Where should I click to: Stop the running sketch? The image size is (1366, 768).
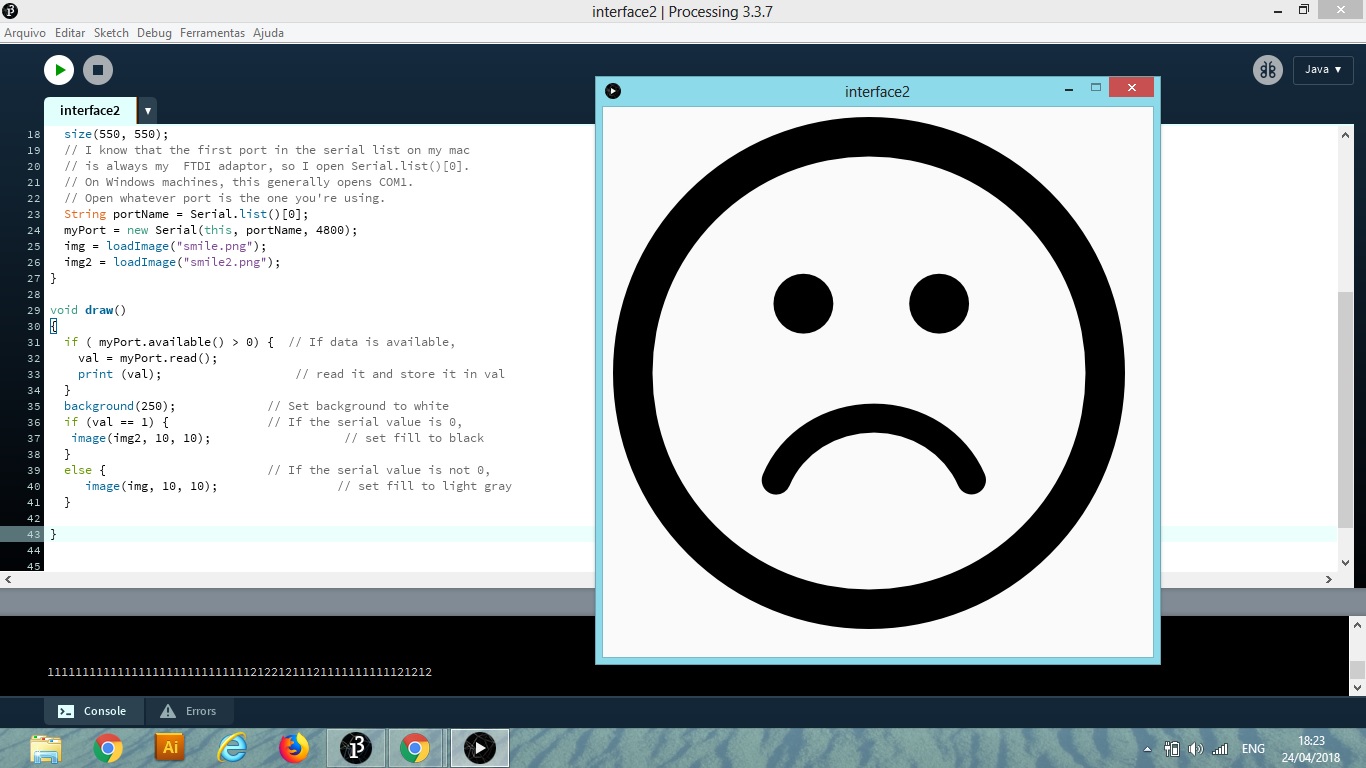pos(97,70)
